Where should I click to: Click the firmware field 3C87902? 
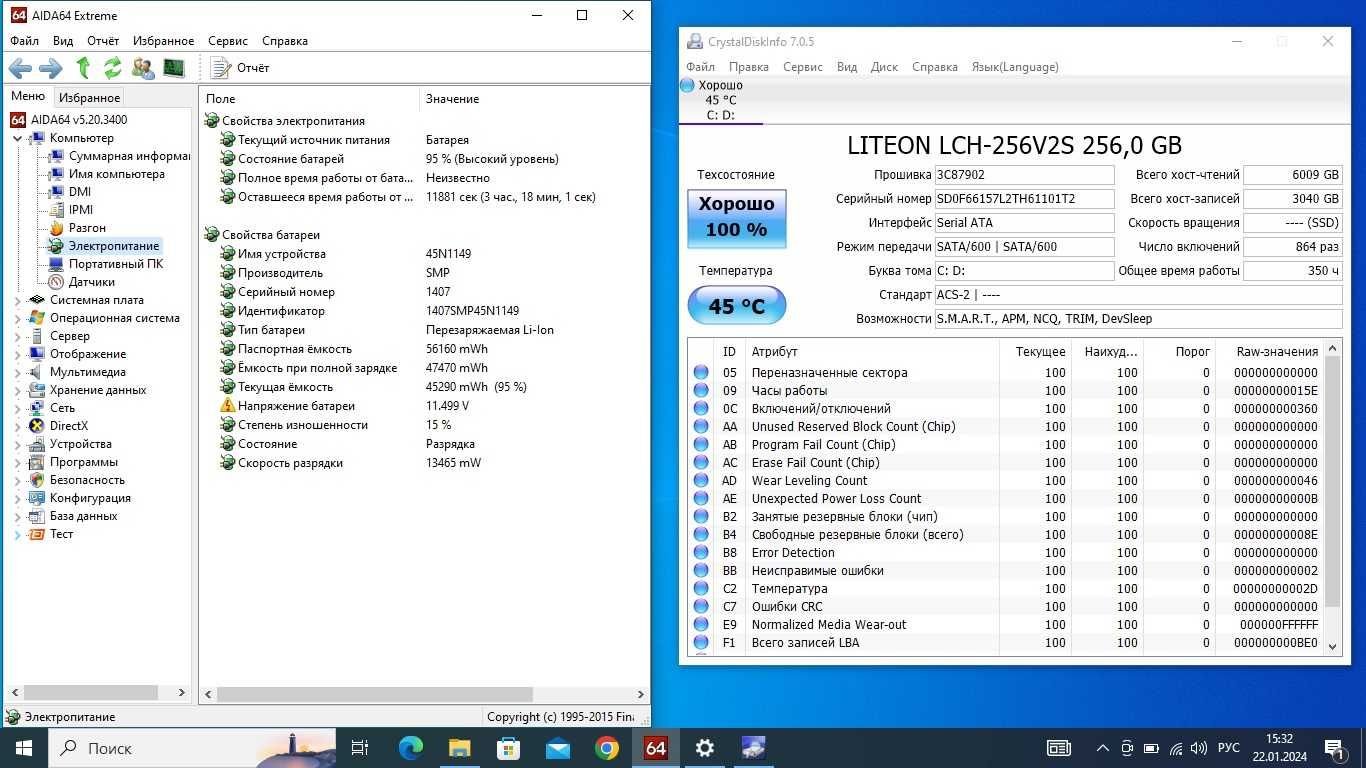point(1024,175)
